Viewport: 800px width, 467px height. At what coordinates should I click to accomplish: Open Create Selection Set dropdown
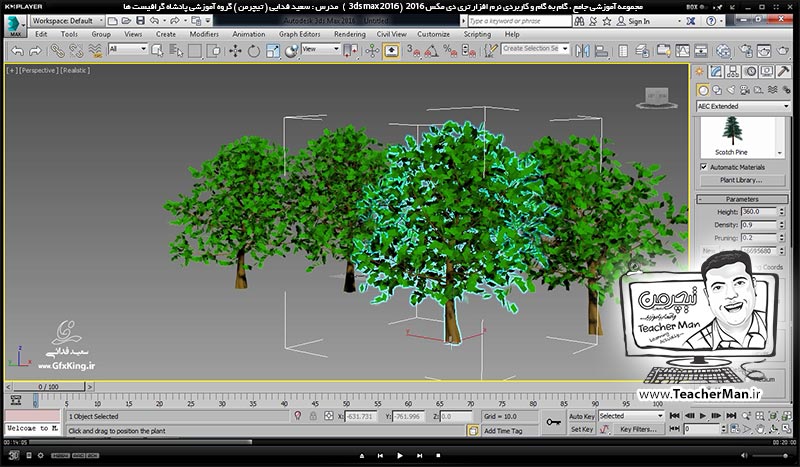coord(535,48)
